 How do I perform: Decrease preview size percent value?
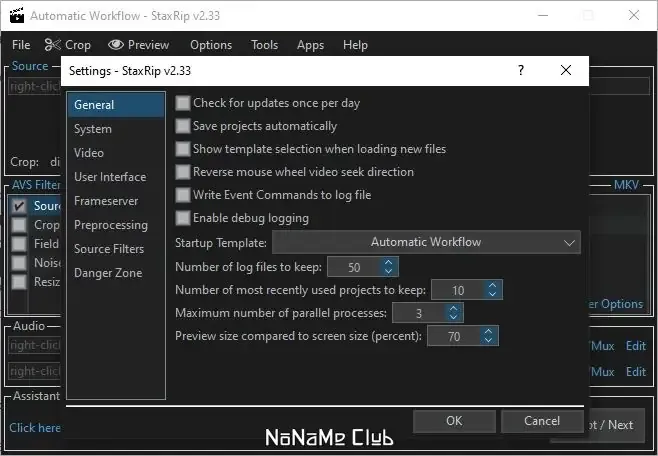(x=488, y=340)
